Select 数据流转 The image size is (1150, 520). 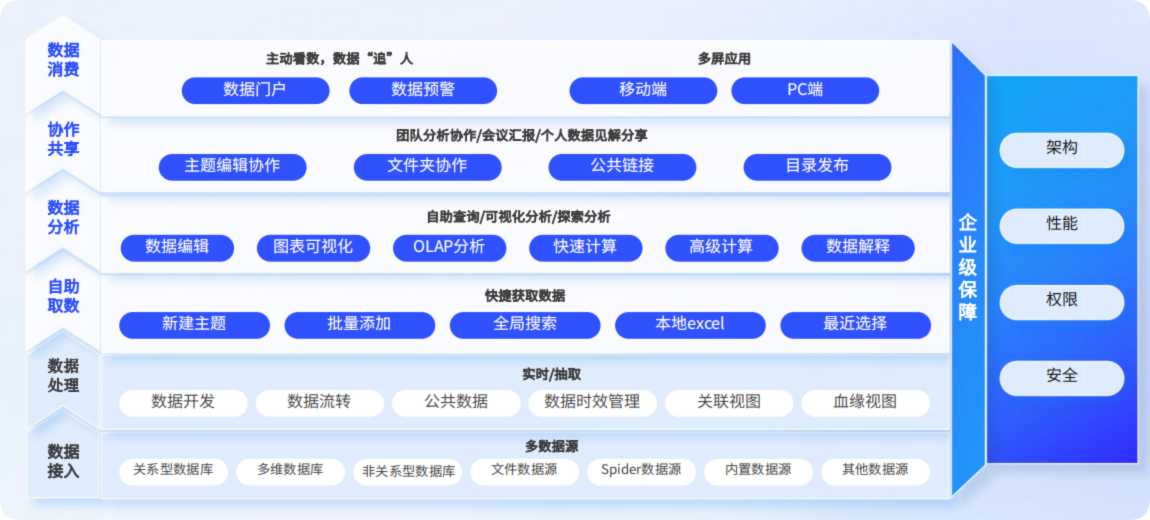[x=319, y=403]
